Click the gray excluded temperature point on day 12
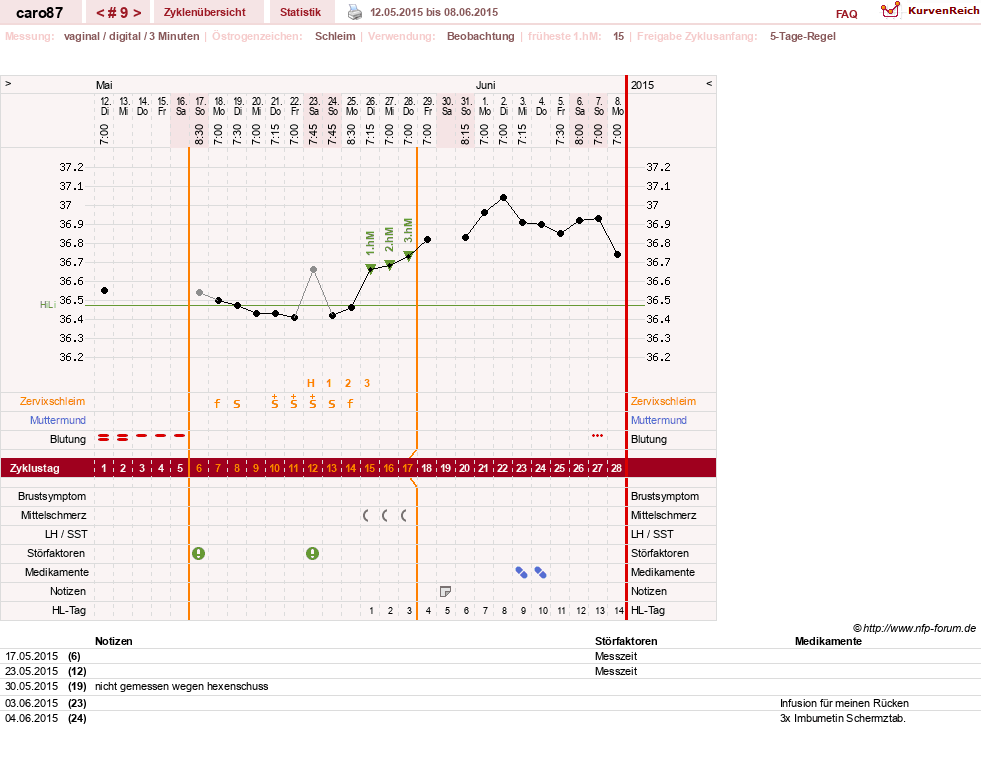981x760 pixels. [x=313, y=270]
